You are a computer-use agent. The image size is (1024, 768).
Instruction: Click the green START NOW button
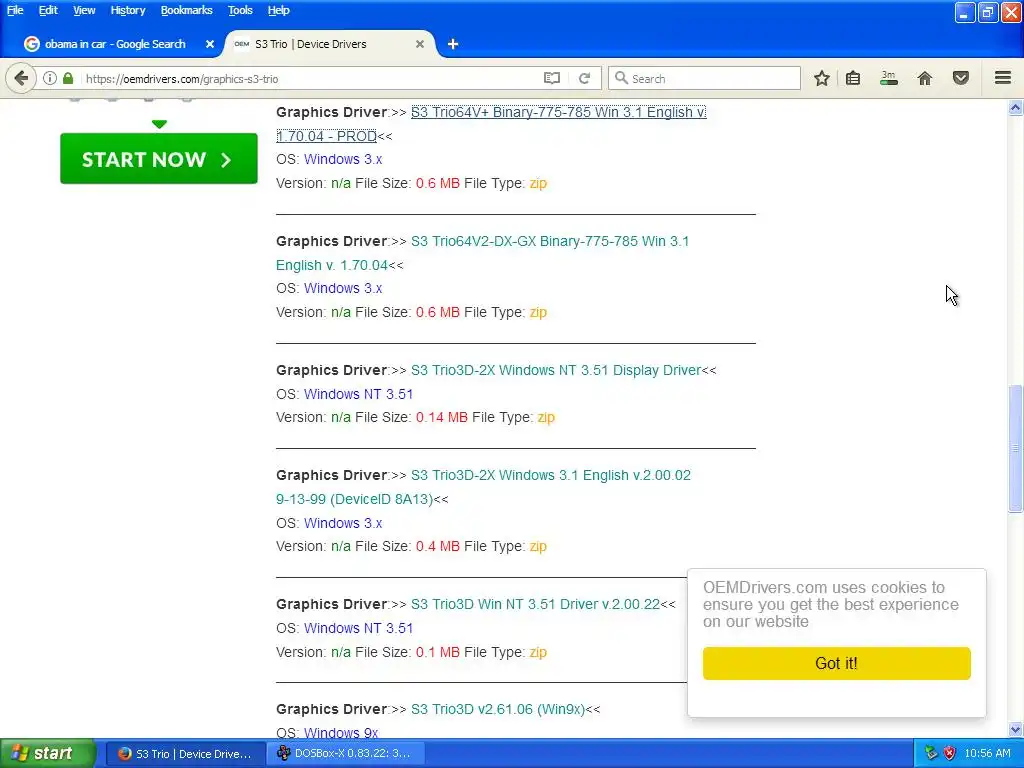point(159,159)
